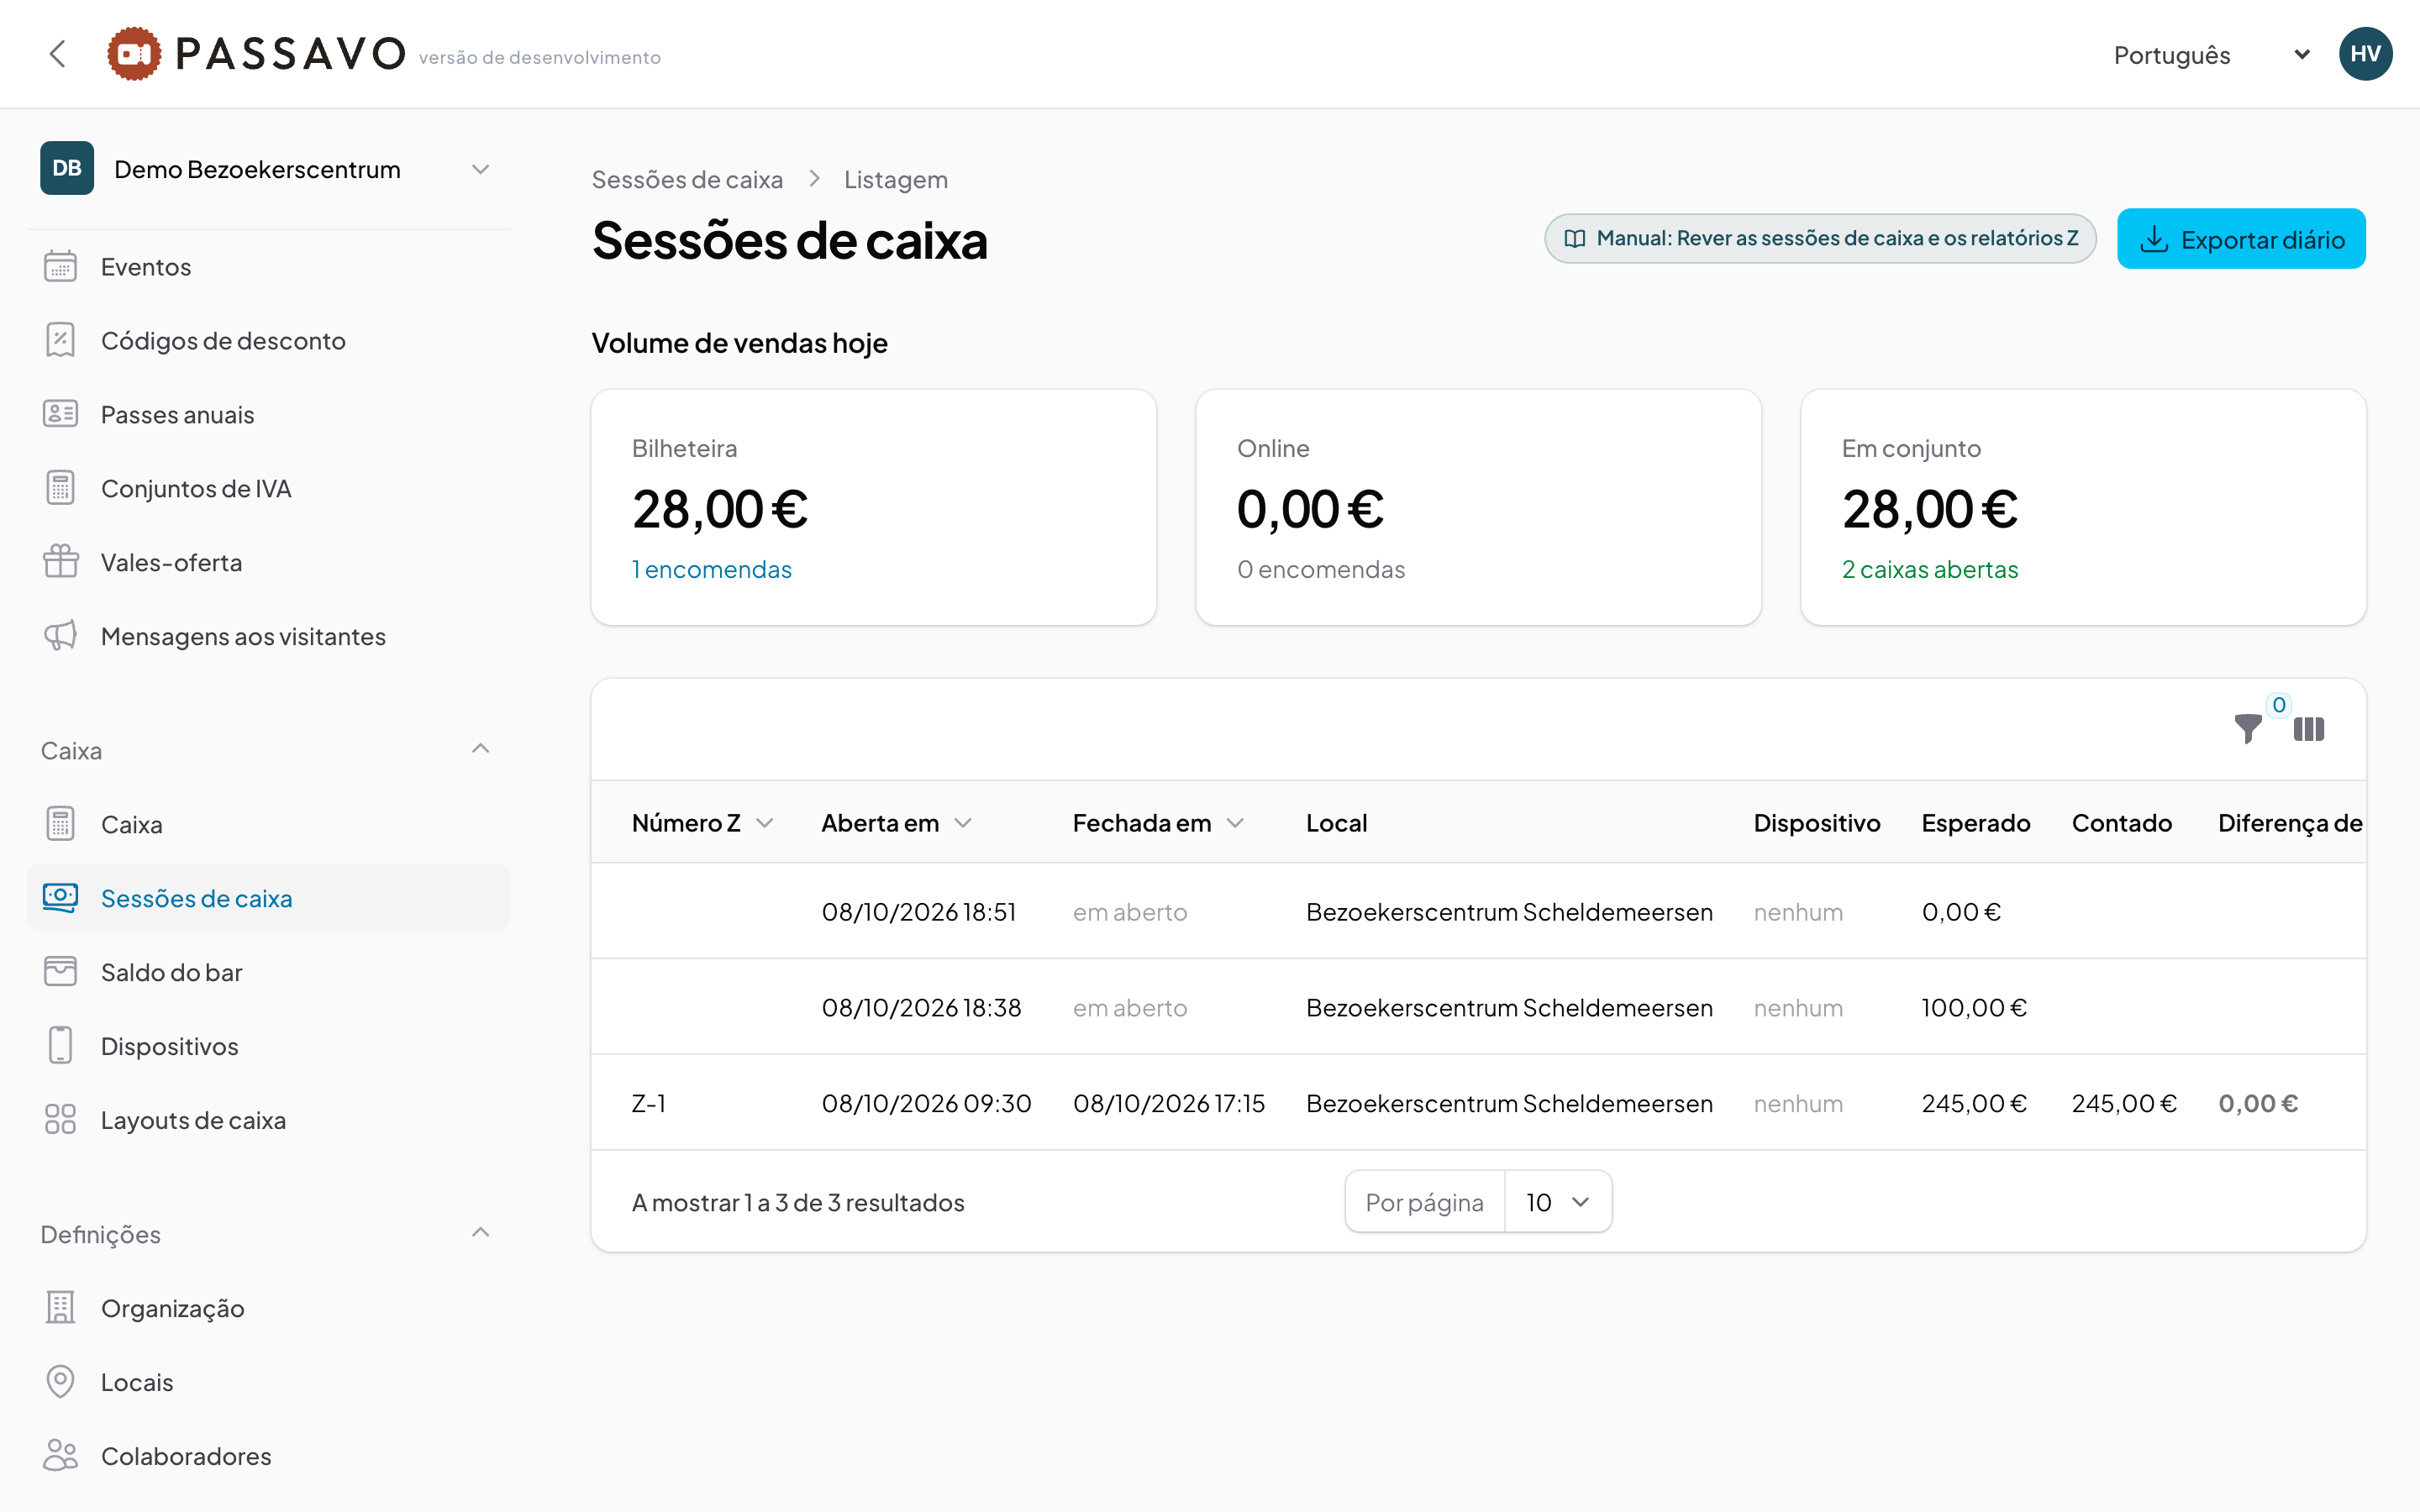Open Passes anuais in the sidebar
The height and width of the screenshot is (1512, 2420).
268,414
